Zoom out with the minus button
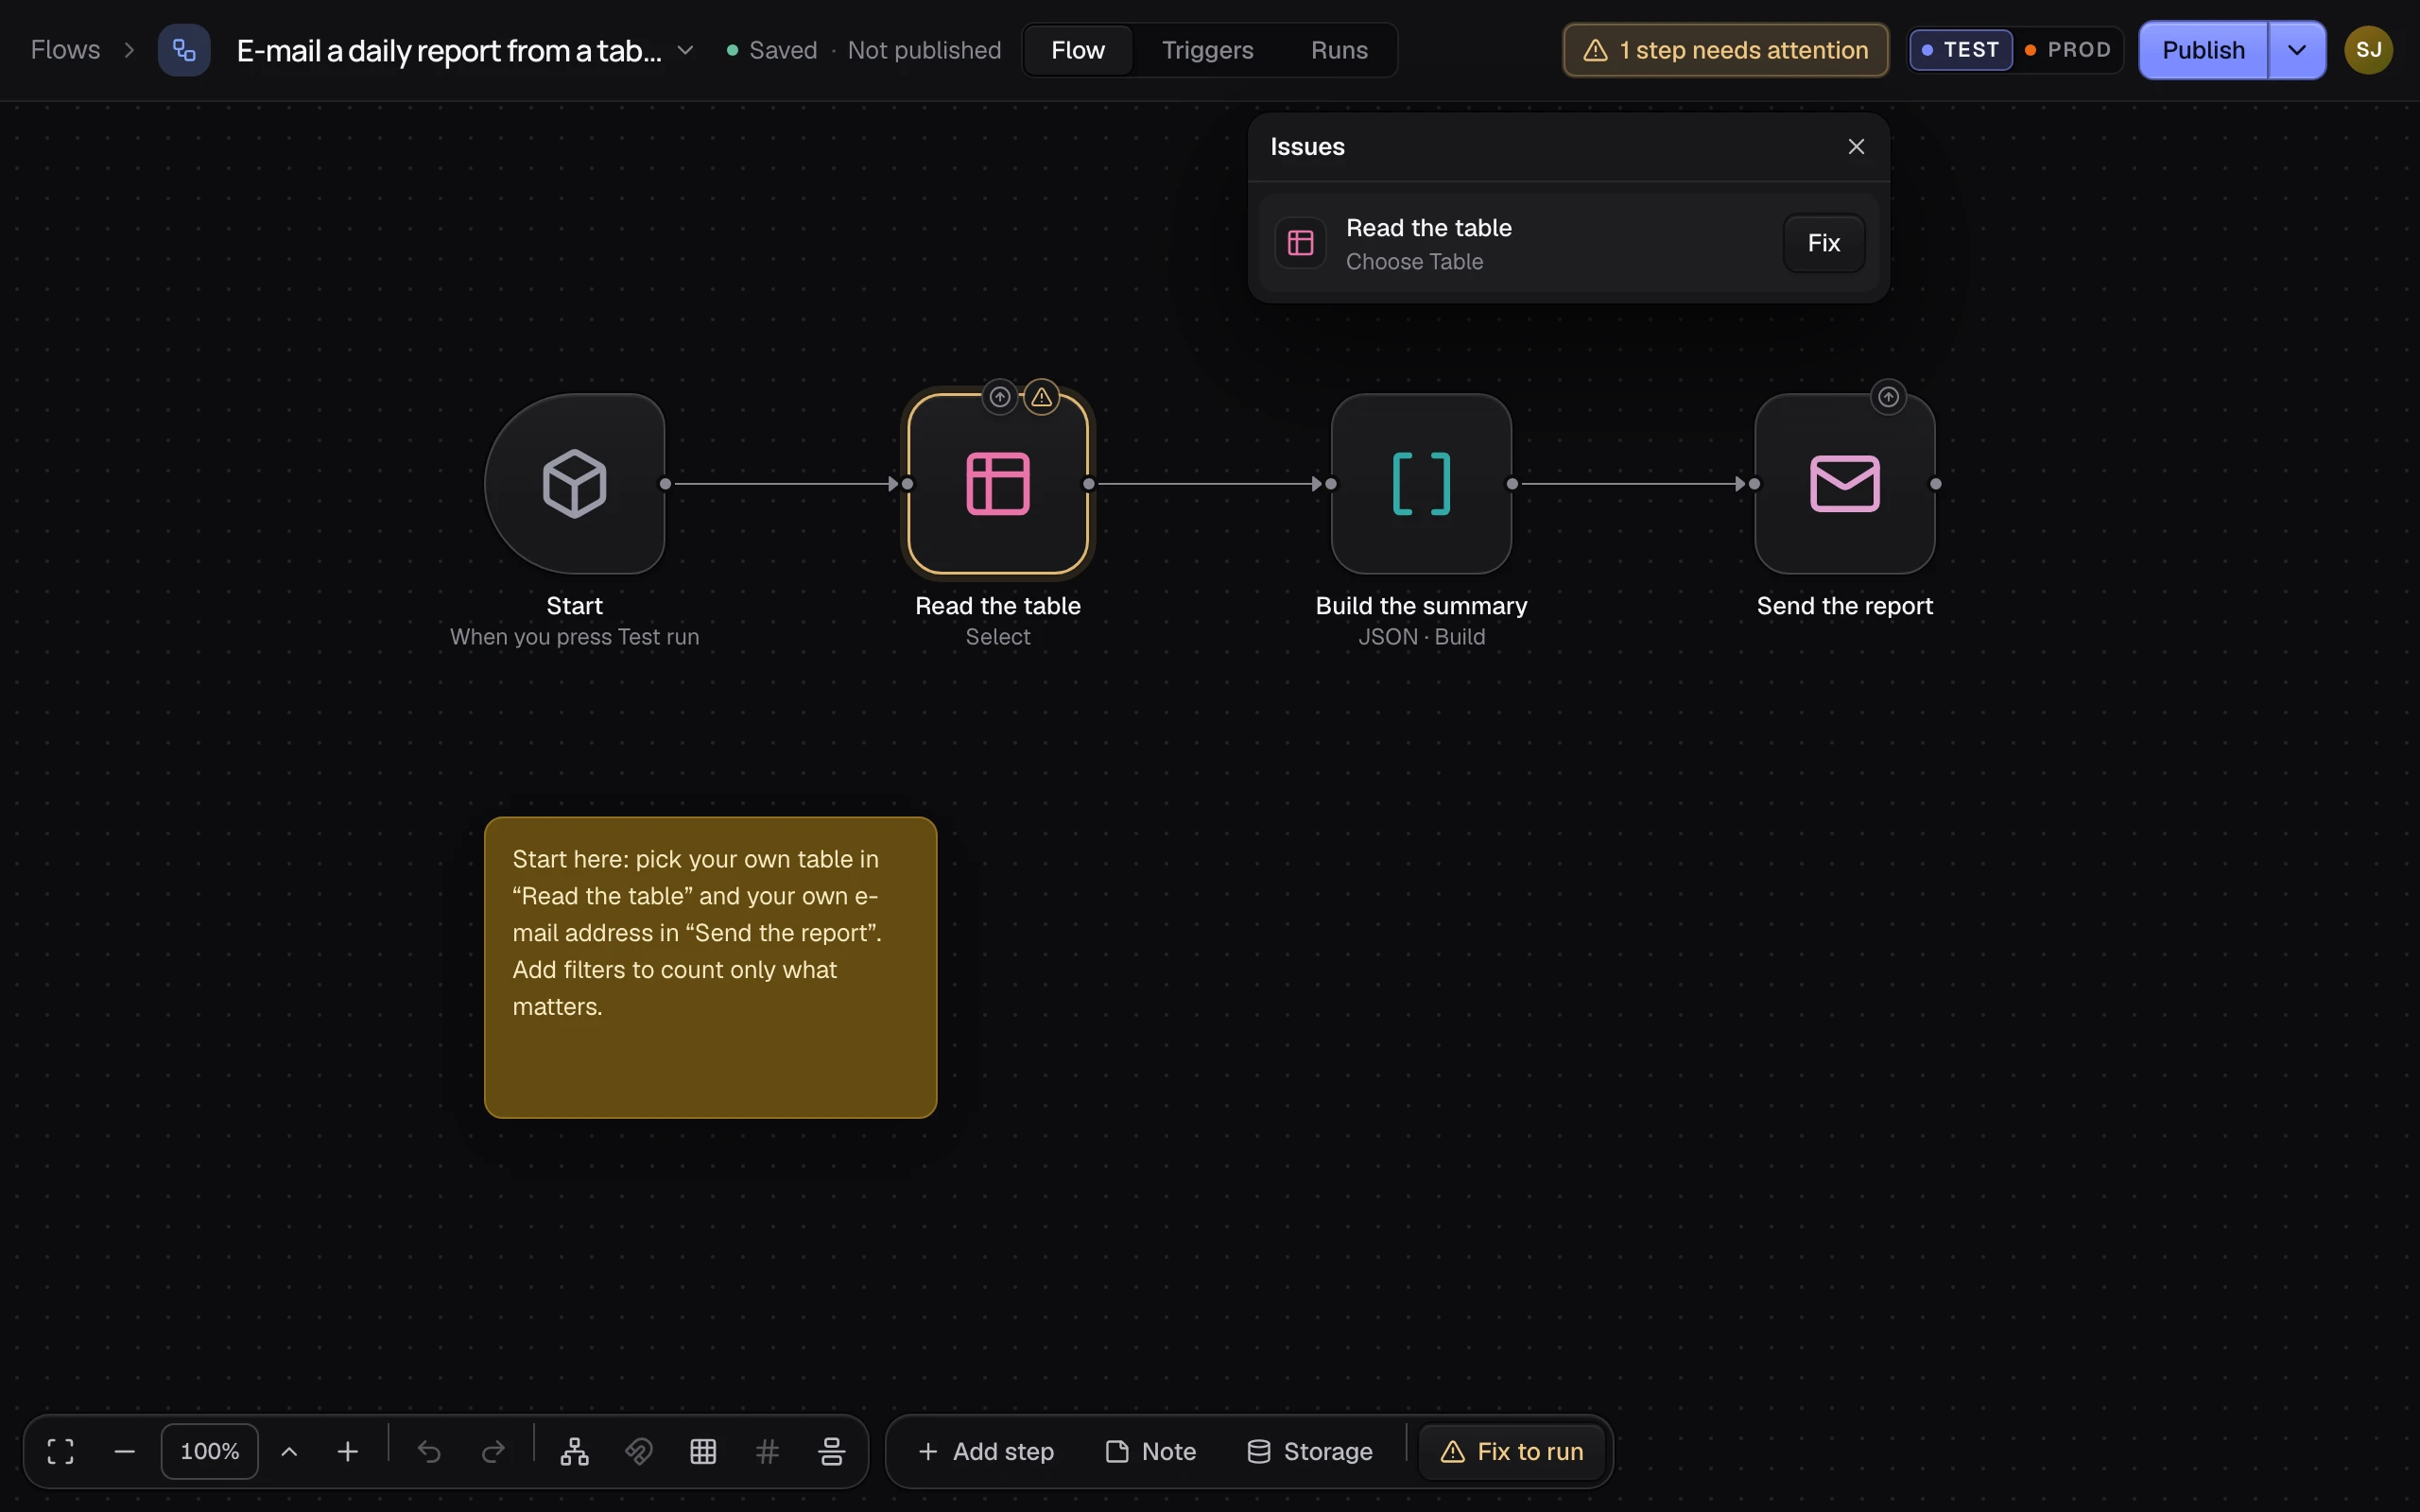This screenshot has height=1512, width=2420. (125, 1451)
